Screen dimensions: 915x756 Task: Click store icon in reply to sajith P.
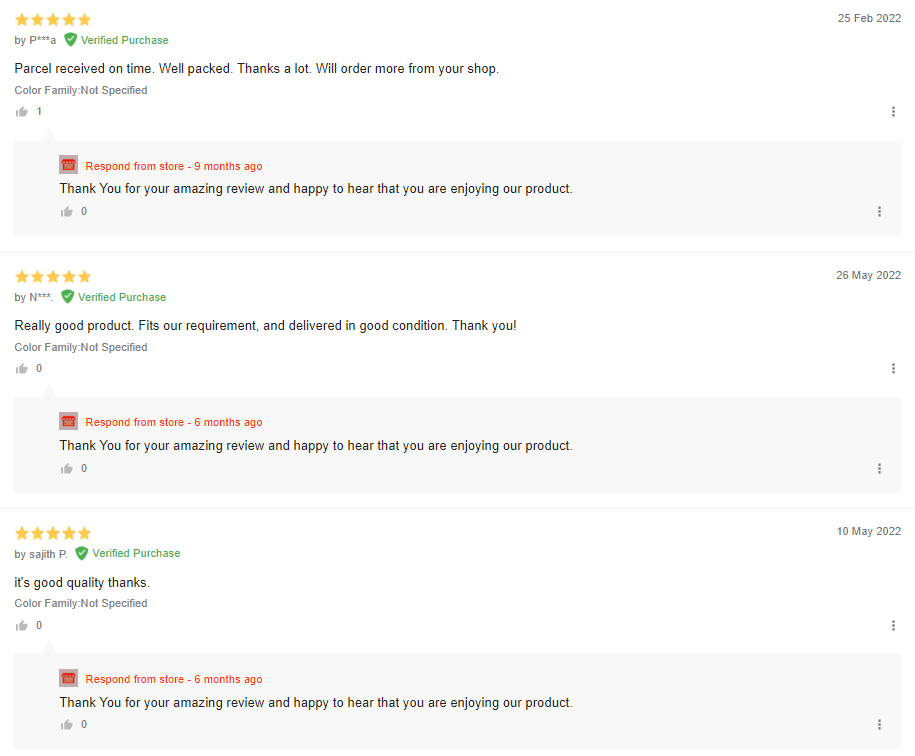point(68,678)
